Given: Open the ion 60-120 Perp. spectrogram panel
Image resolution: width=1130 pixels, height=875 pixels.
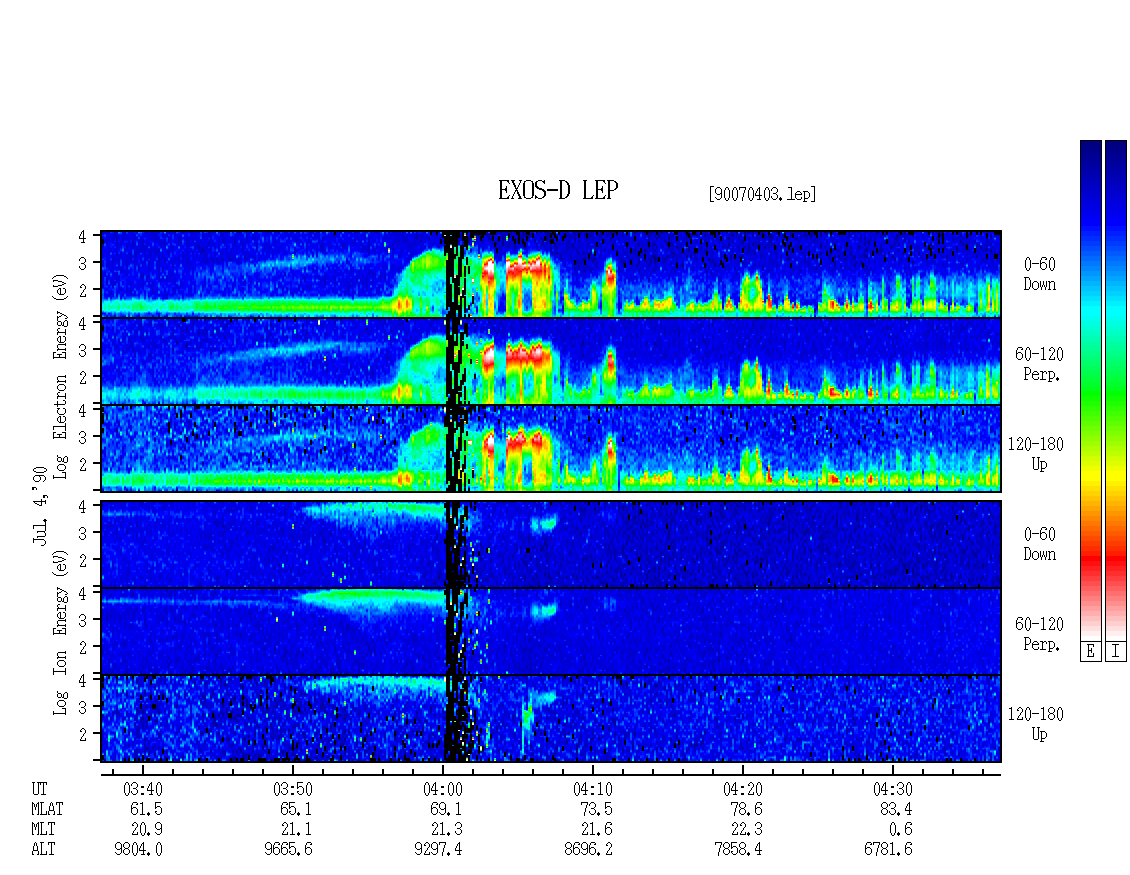Looking at the screenshot, I should pyautogui.click(x=551, y=631).
